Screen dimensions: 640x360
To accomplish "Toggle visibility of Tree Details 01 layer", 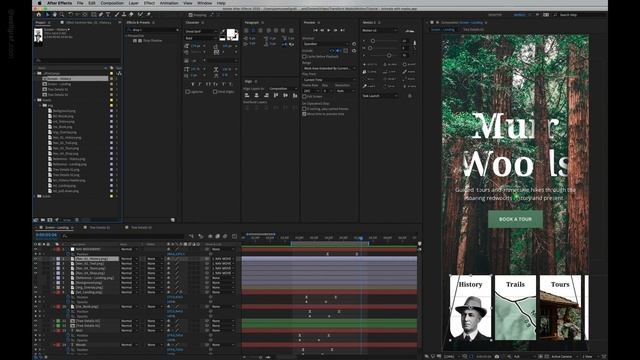I will pos(36,321).
